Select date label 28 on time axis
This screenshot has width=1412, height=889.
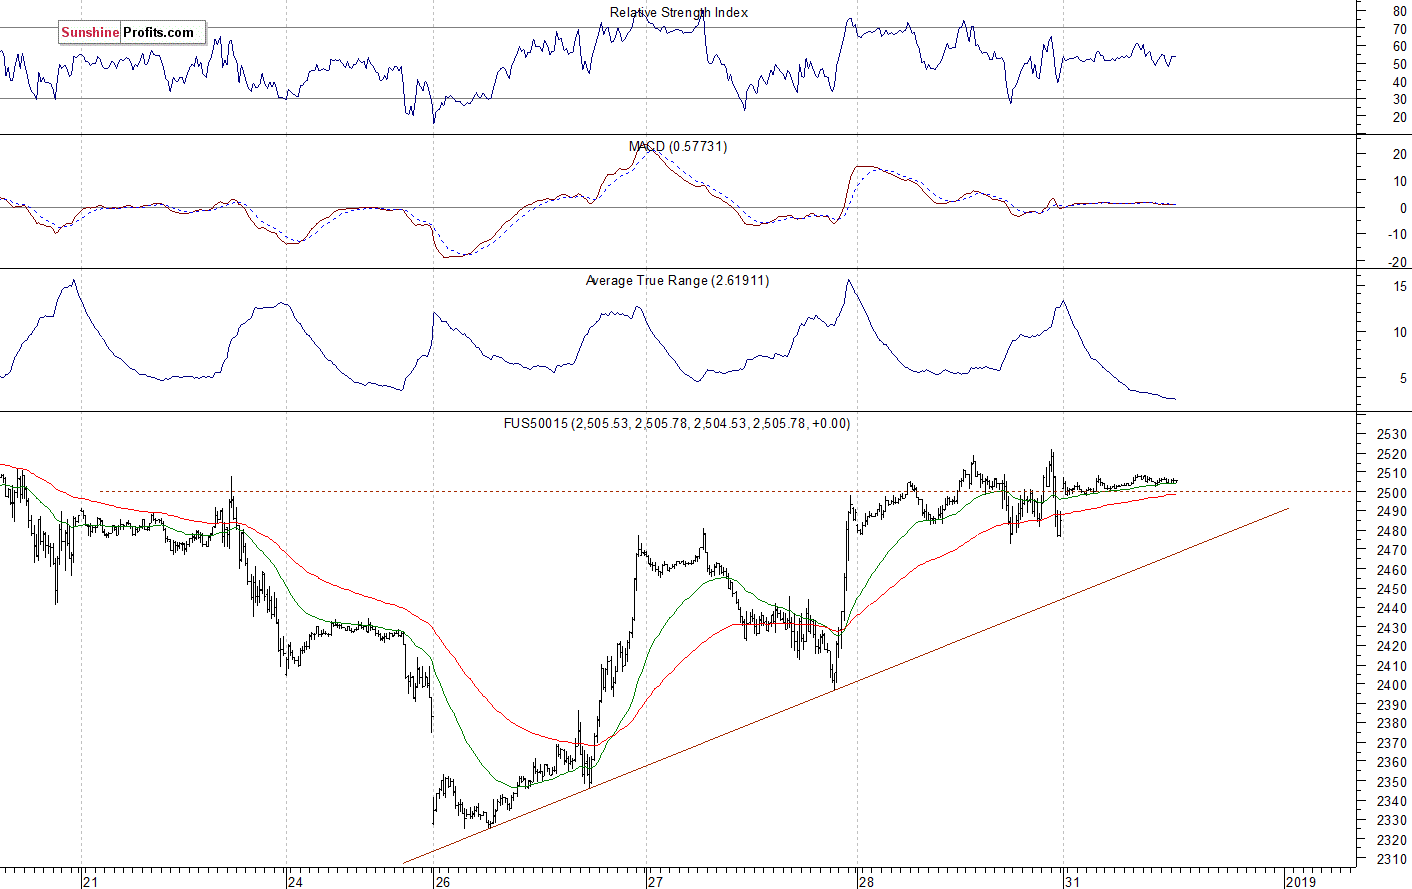tap(866, 882)
